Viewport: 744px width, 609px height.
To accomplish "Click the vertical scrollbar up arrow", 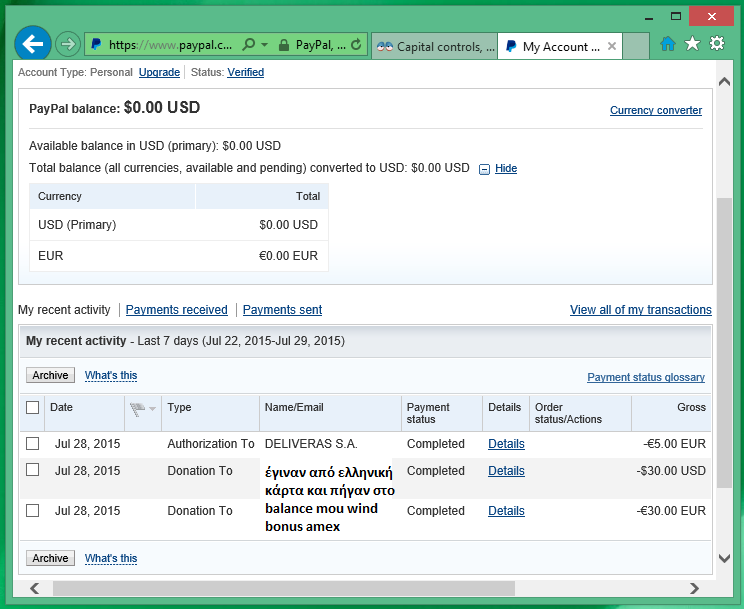I will point(724,82).
